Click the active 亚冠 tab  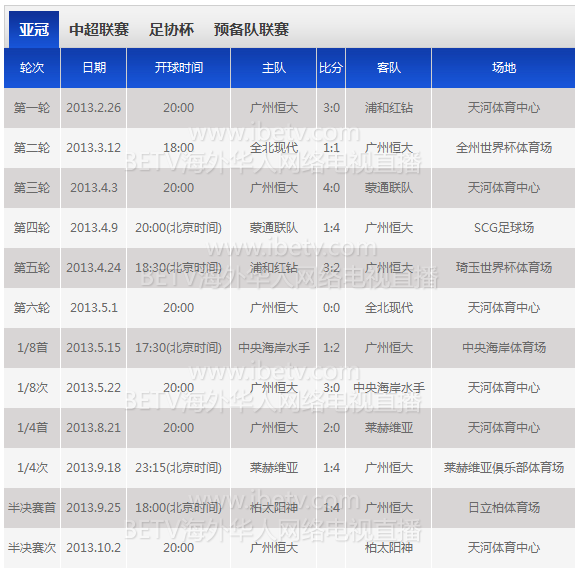point(34,29)
